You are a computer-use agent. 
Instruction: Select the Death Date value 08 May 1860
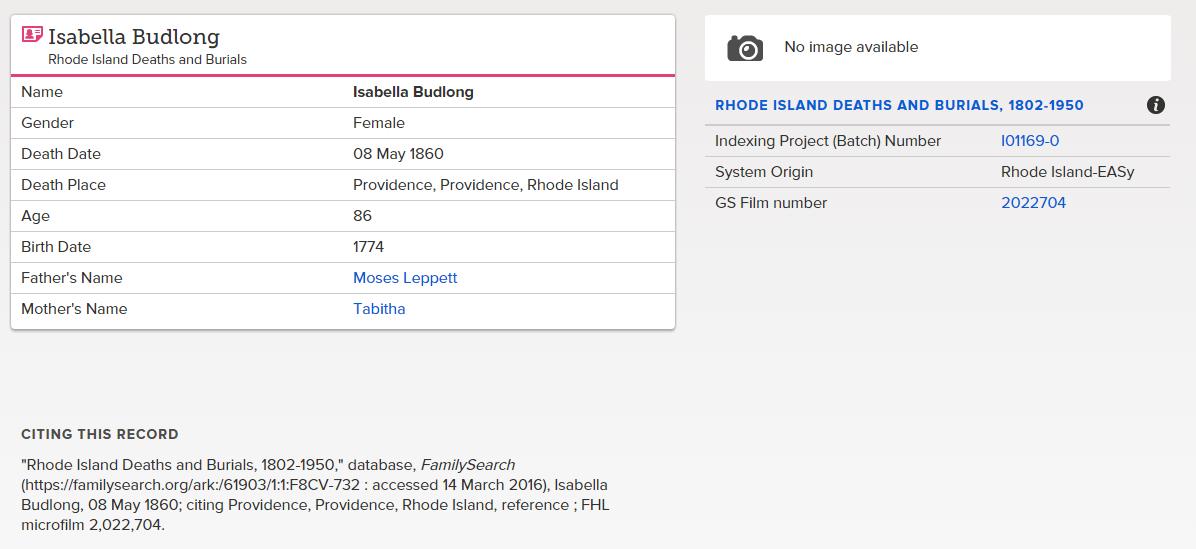coord(398,154)
